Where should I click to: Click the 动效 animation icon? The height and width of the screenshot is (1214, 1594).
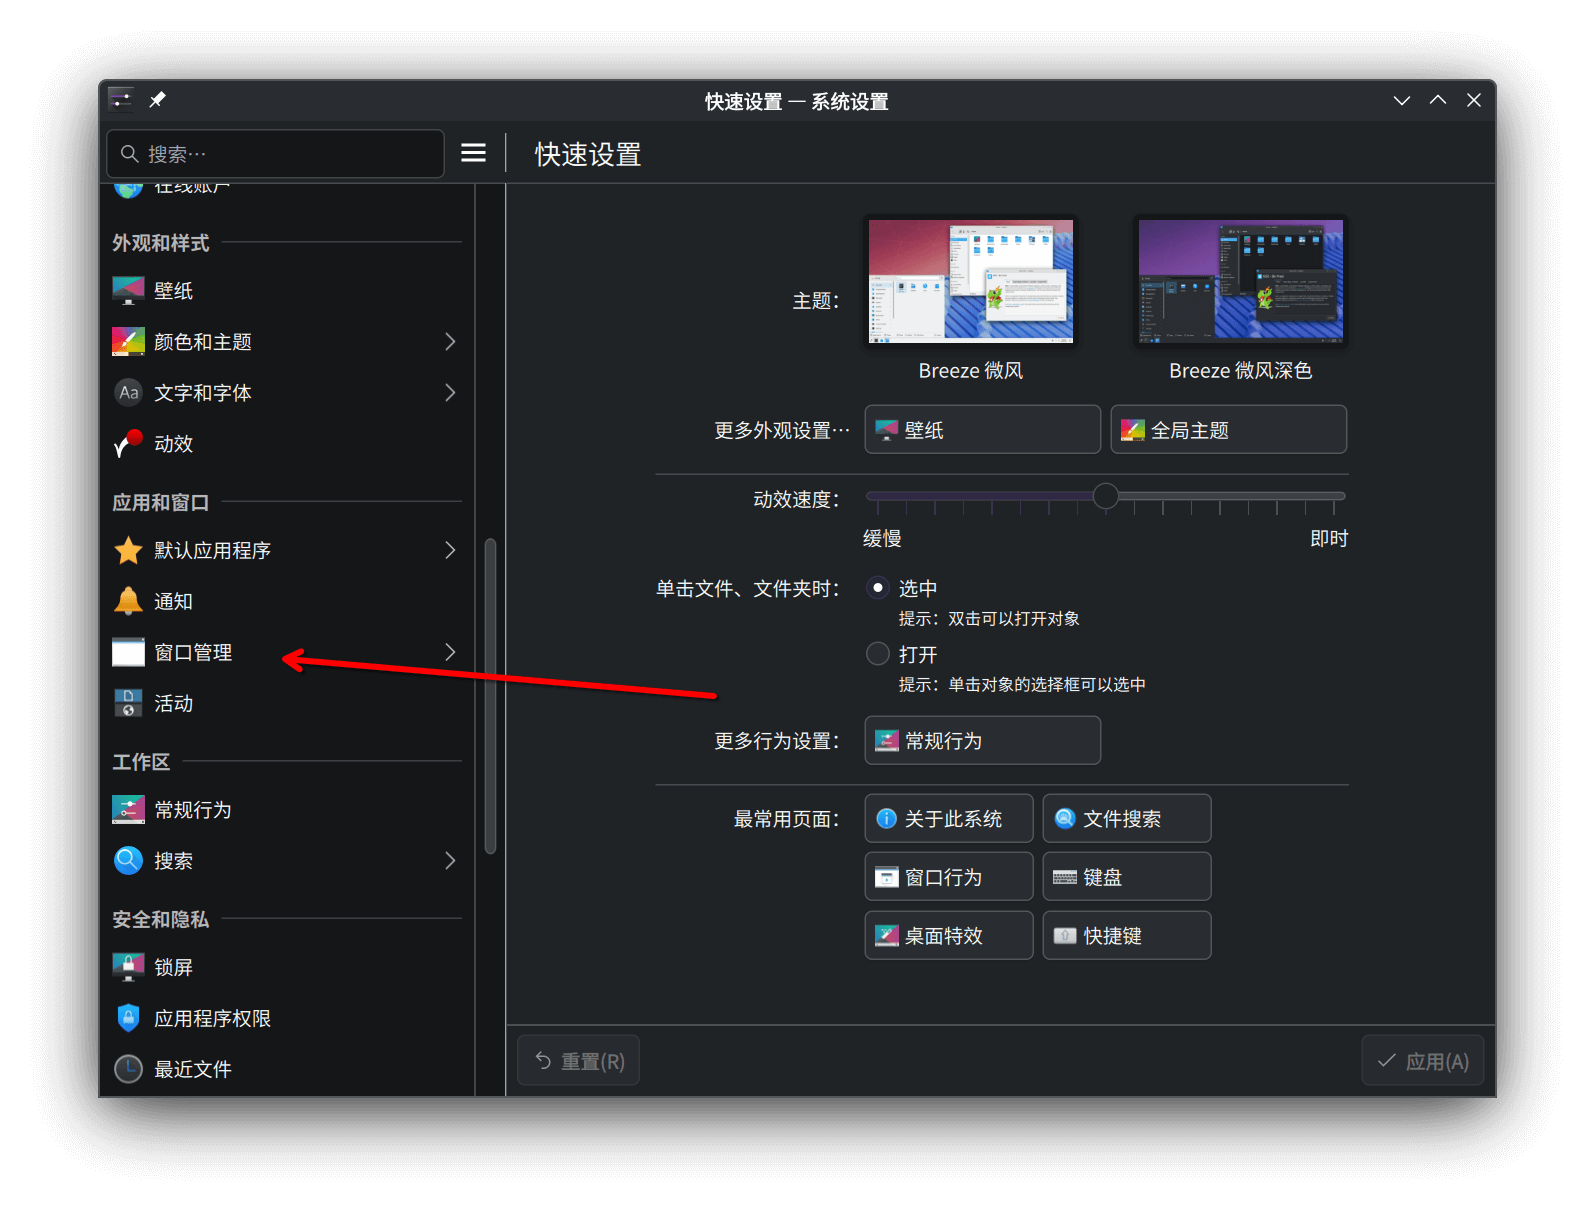click(x=128, y=444)
